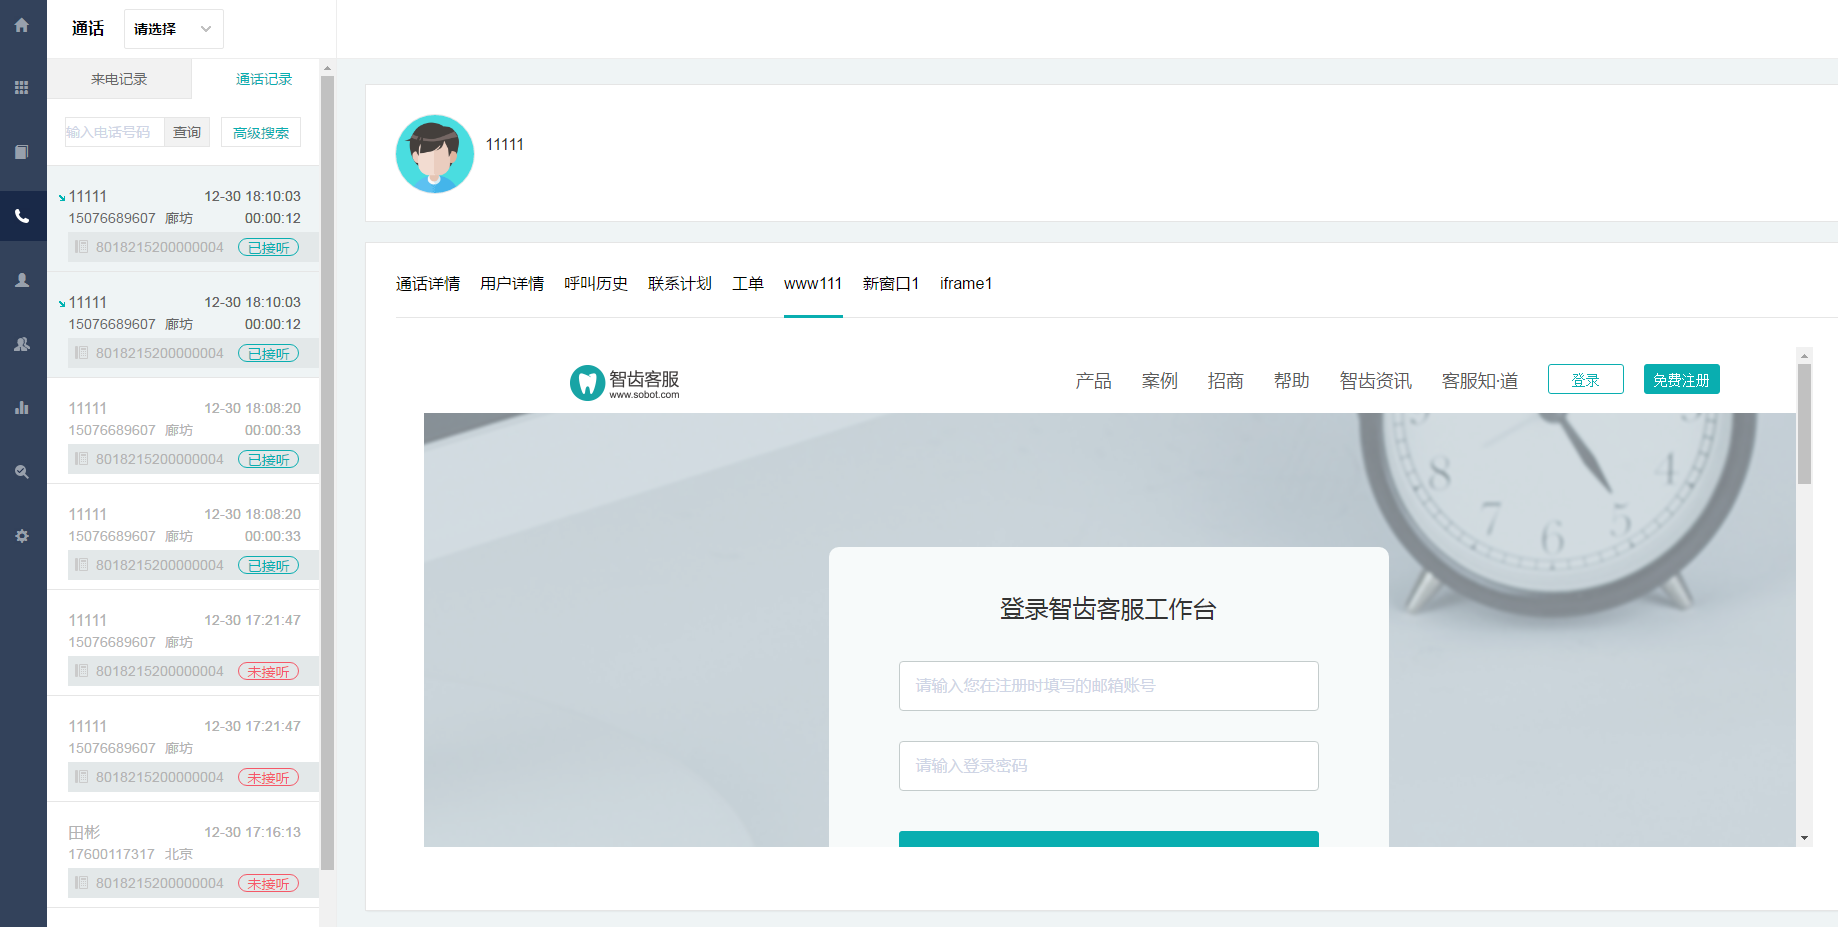Select the phone call icon in the sidebar
Image resolution: width=1838 pixels, height=927 pixels.
[22, 216]
